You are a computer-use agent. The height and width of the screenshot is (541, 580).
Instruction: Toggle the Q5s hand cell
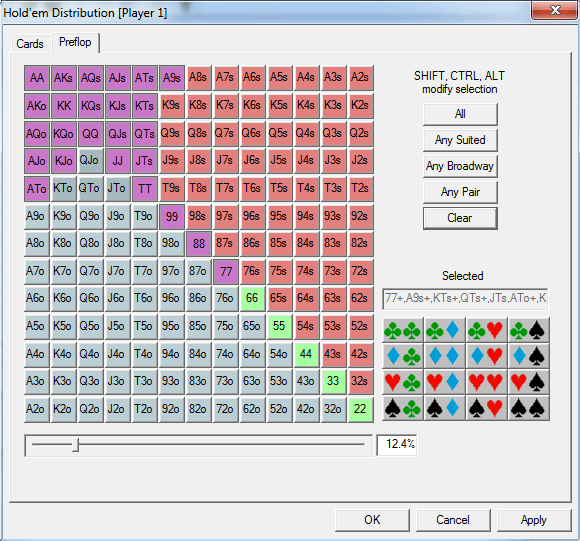click(x=280, y=133)
